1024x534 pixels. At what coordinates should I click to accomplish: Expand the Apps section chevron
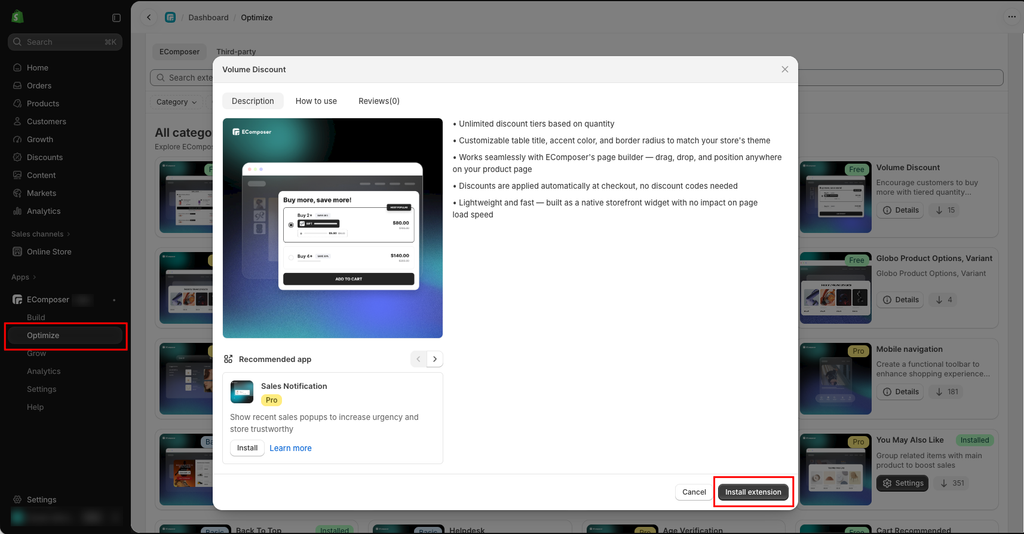(34, 277)
